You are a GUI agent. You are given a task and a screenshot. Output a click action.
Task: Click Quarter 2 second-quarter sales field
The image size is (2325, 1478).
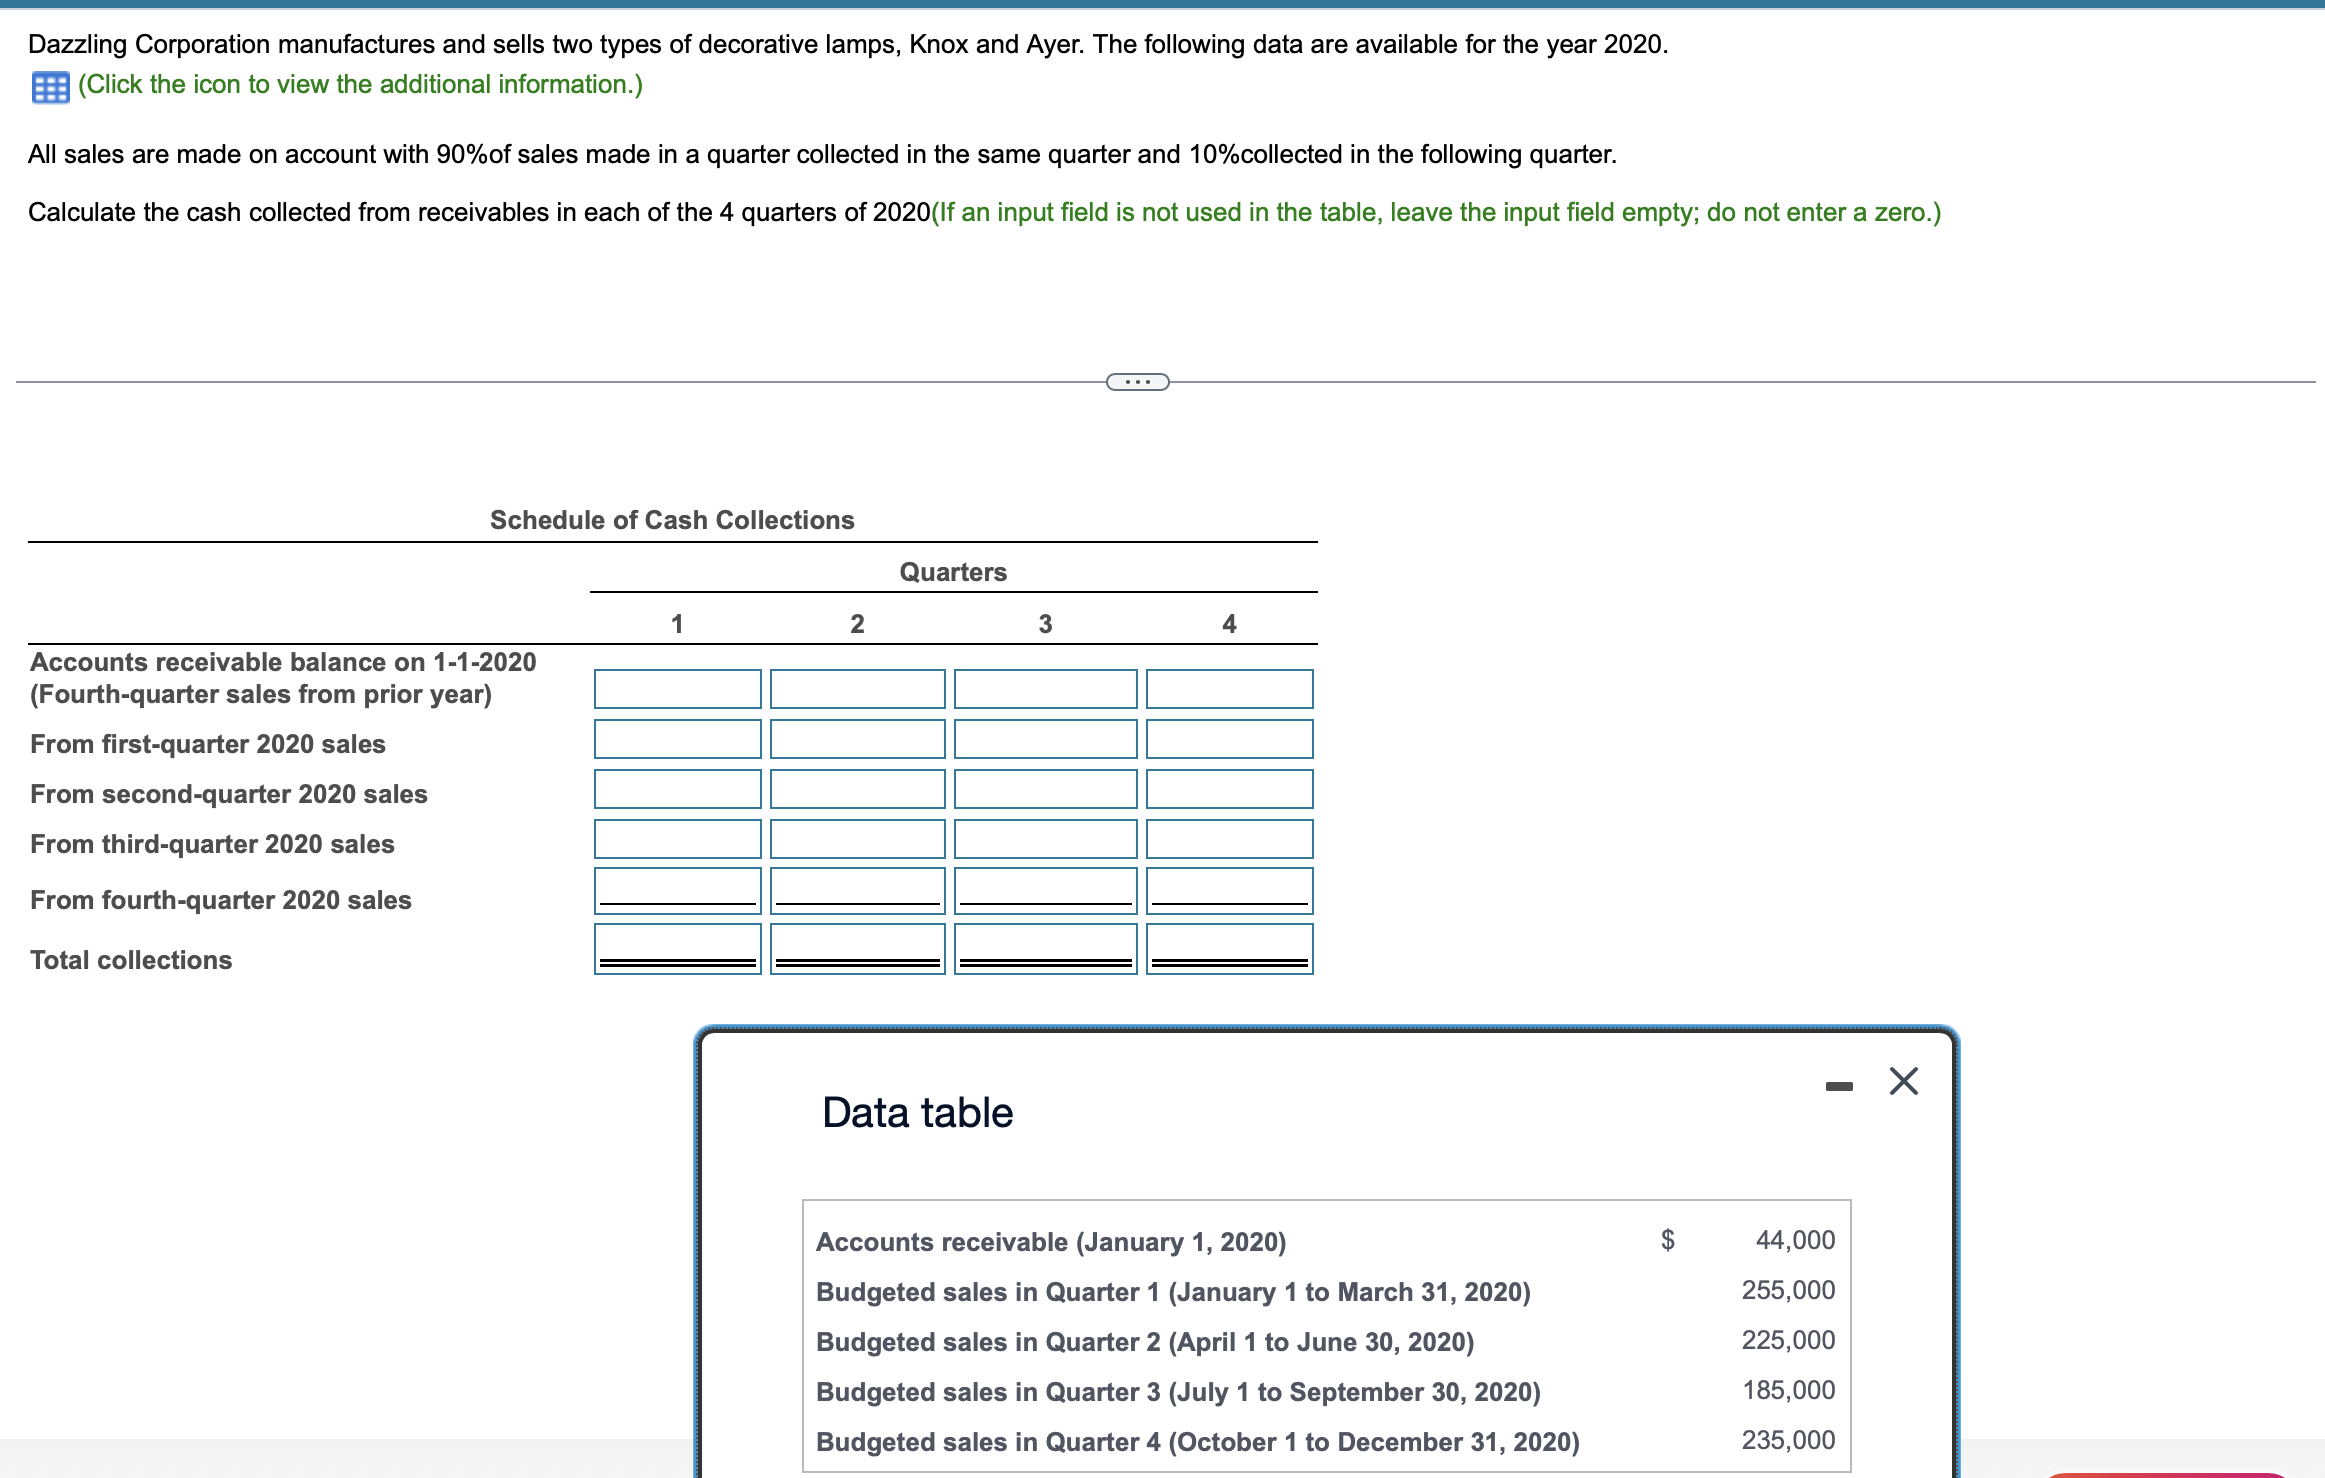point(857,789)
